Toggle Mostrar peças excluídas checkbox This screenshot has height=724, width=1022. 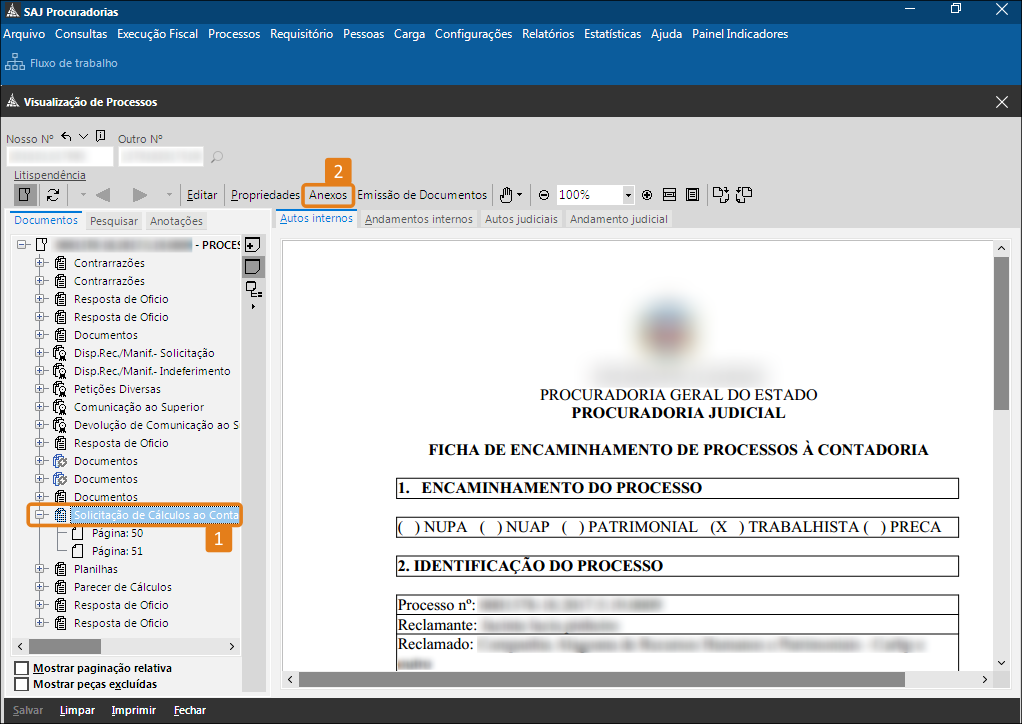tap(22, 685)
